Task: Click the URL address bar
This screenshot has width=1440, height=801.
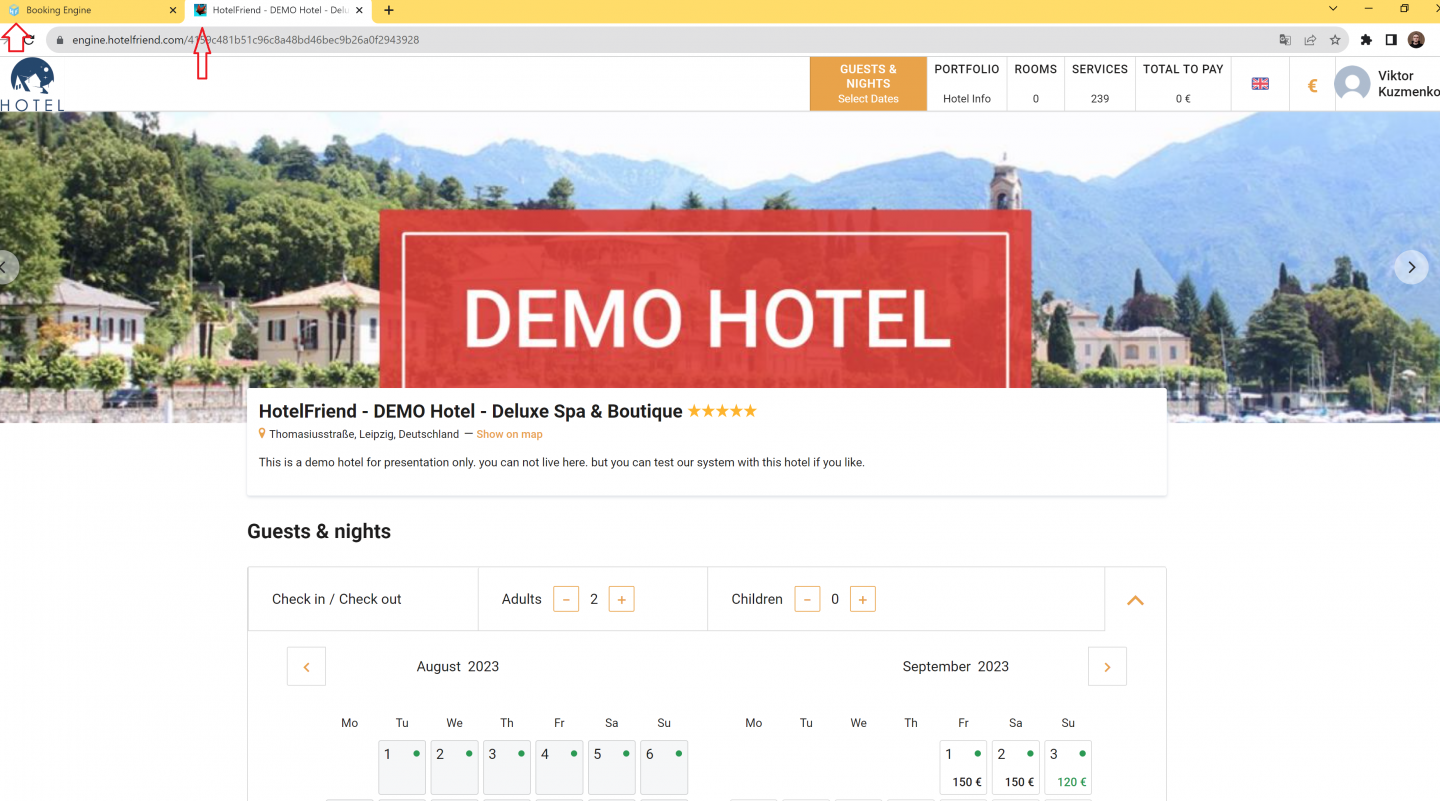Action: 660,40
